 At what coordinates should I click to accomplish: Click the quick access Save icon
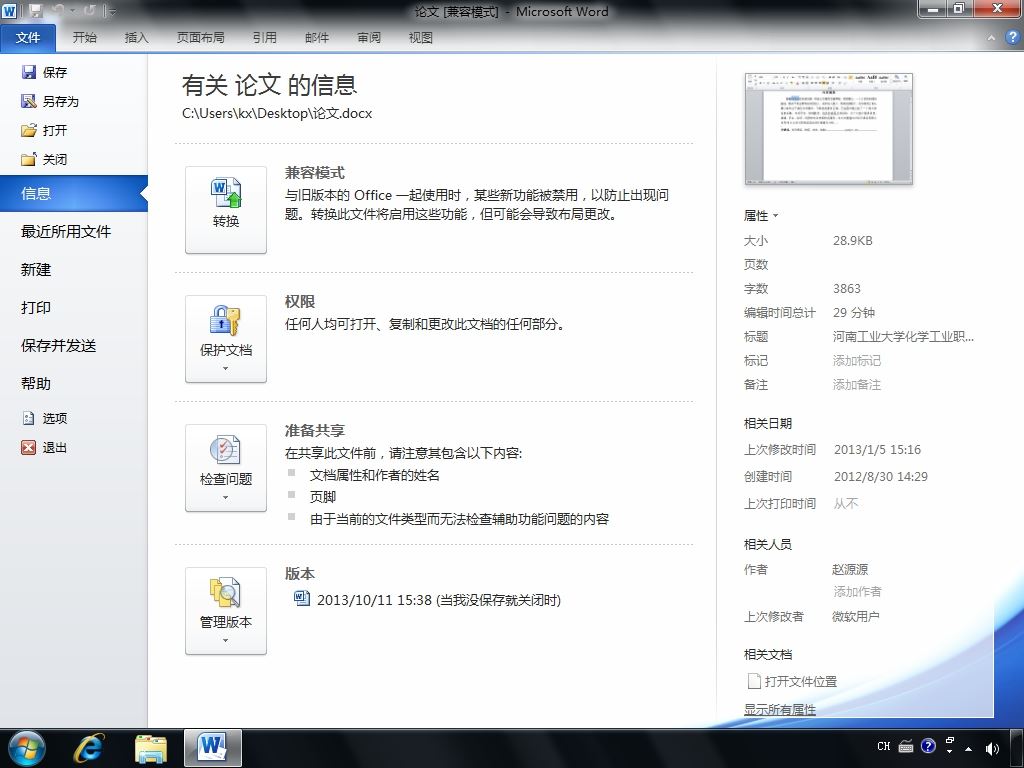tap(36, 11)
